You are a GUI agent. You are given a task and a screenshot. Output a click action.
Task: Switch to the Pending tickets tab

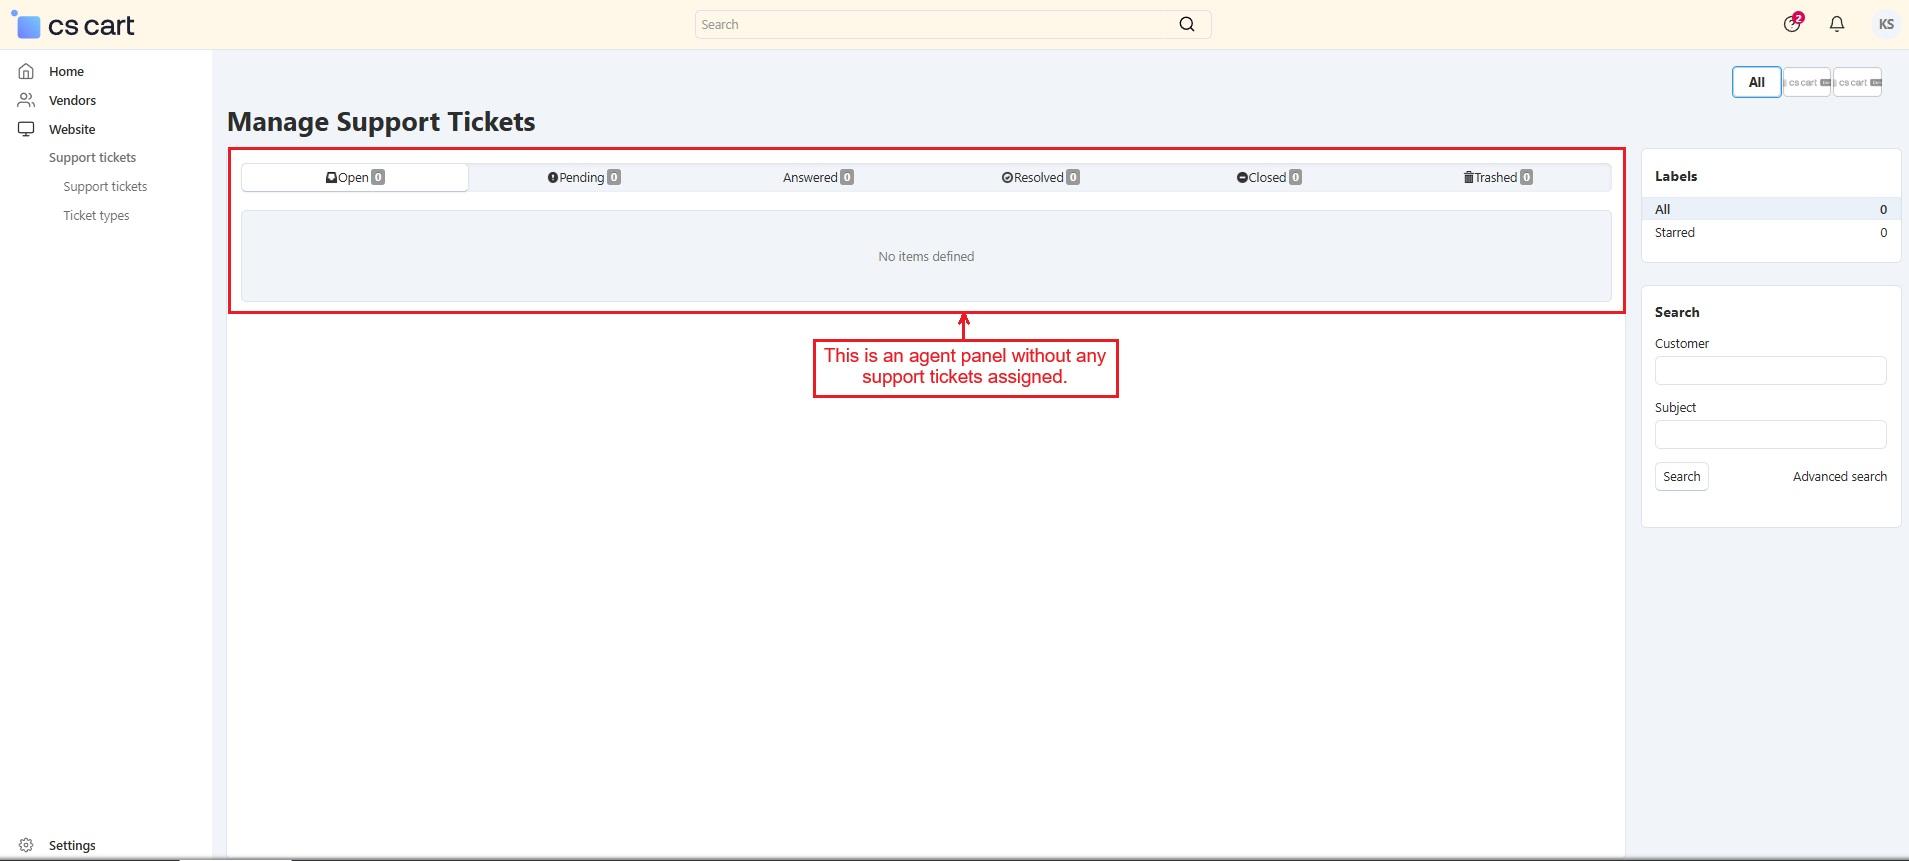tap(583, 178)
